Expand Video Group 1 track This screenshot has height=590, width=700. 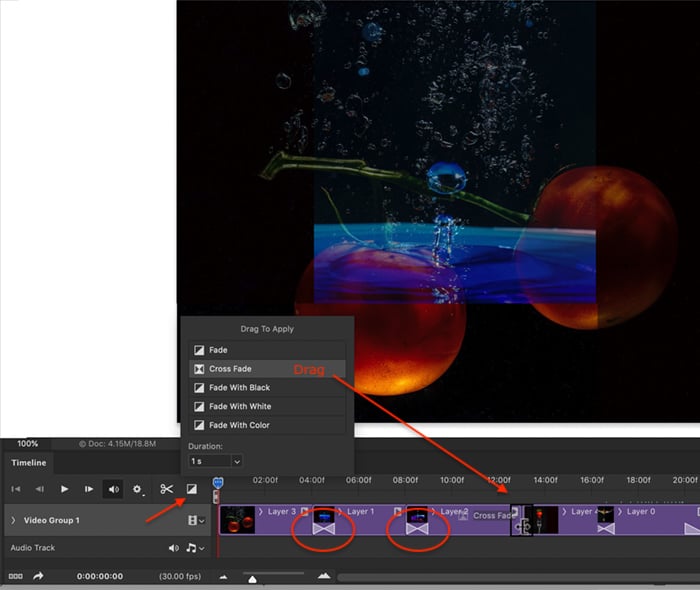coord(13,520)
